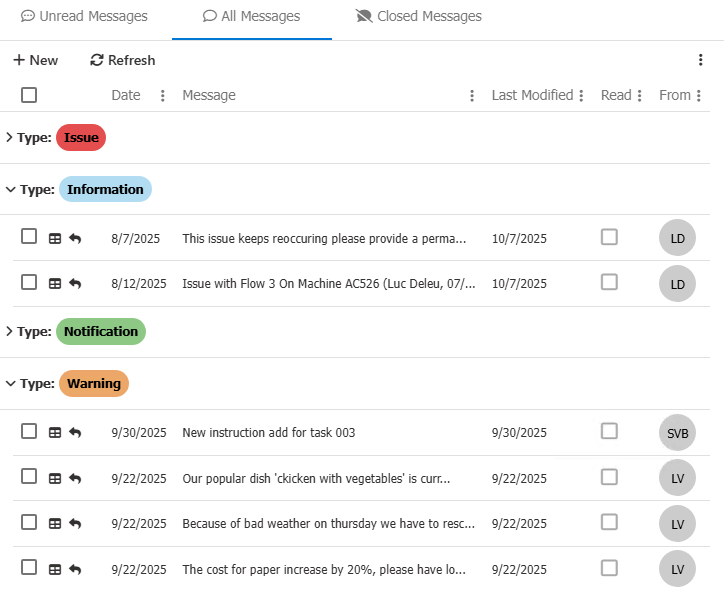Mark task 003 message as read
The image size is (724, 590).
coord(609,431)
